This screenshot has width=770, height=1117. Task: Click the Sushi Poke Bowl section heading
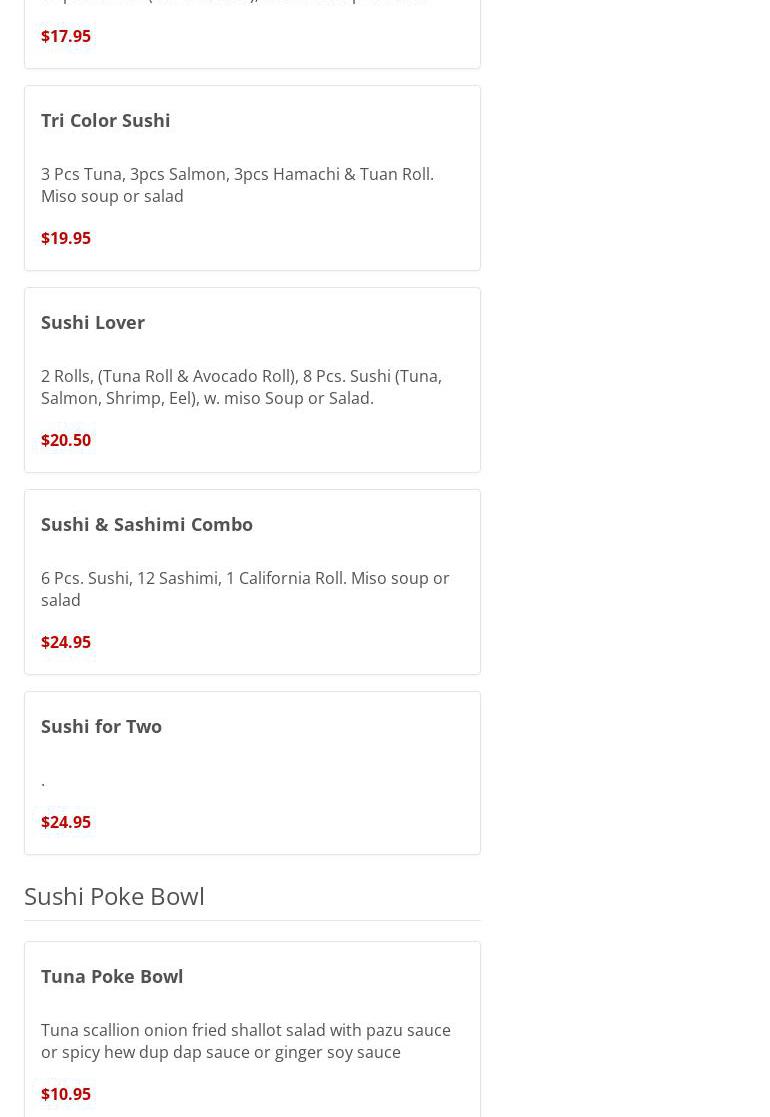[x=114, y=896]
